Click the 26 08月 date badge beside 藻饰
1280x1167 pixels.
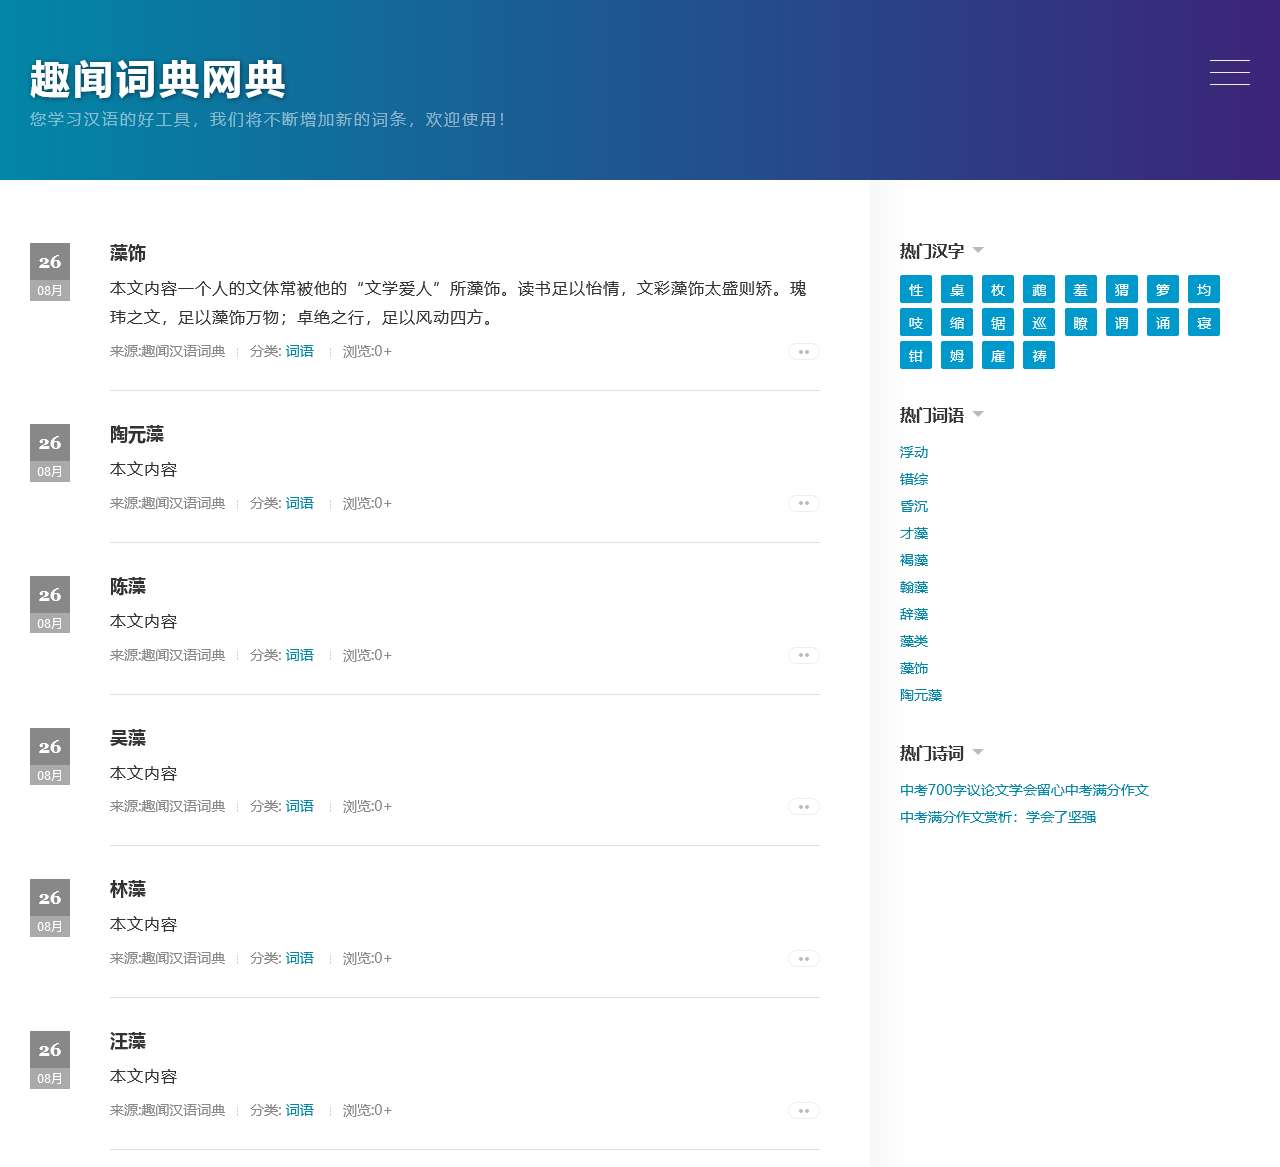(x=49, y=271)
